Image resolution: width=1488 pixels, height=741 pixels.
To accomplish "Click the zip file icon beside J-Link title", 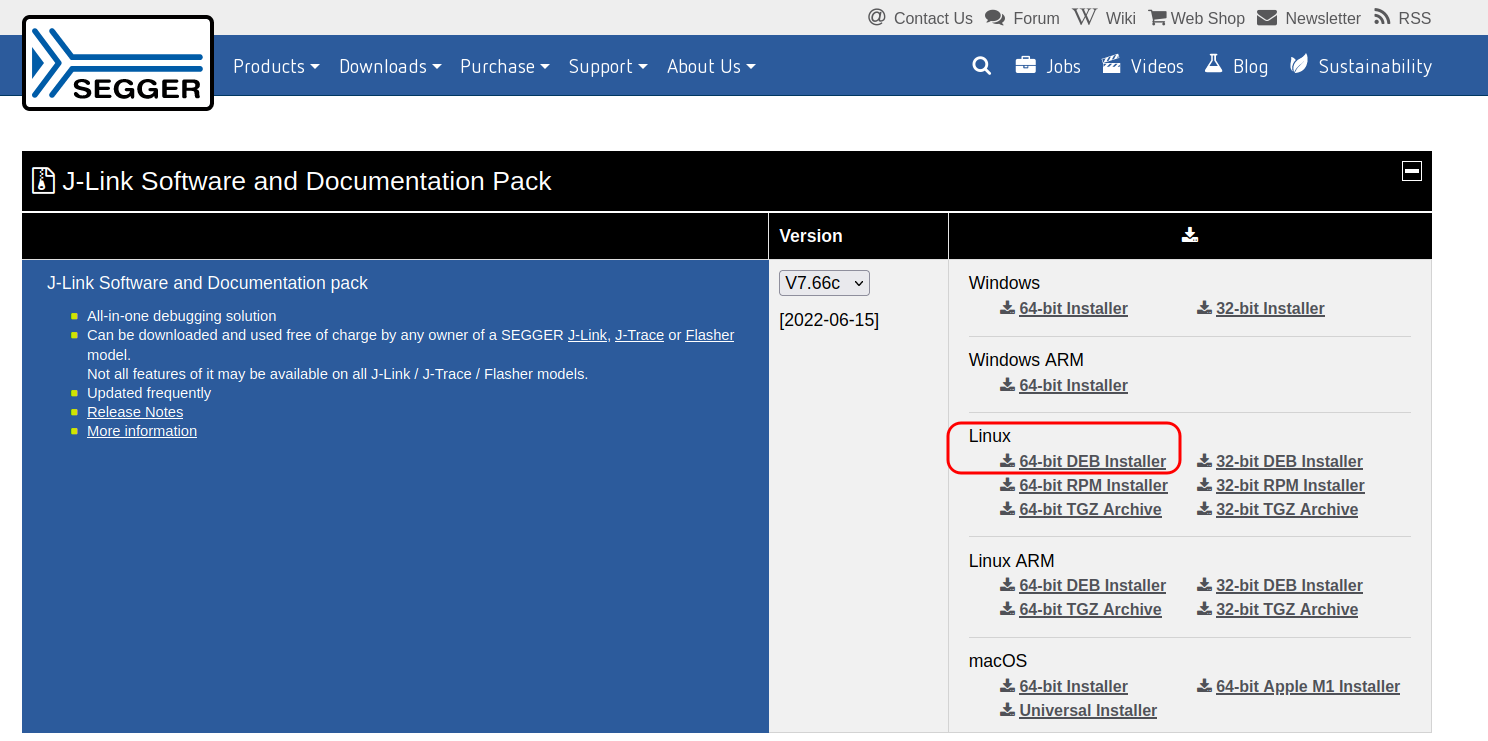I will click(43, 180).
